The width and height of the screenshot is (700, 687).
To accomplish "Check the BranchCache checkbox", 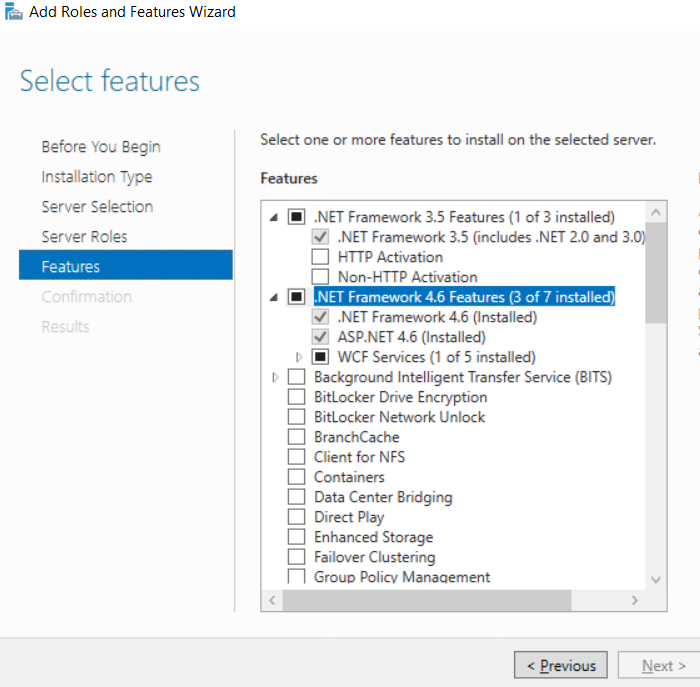I will coord(296,437).
